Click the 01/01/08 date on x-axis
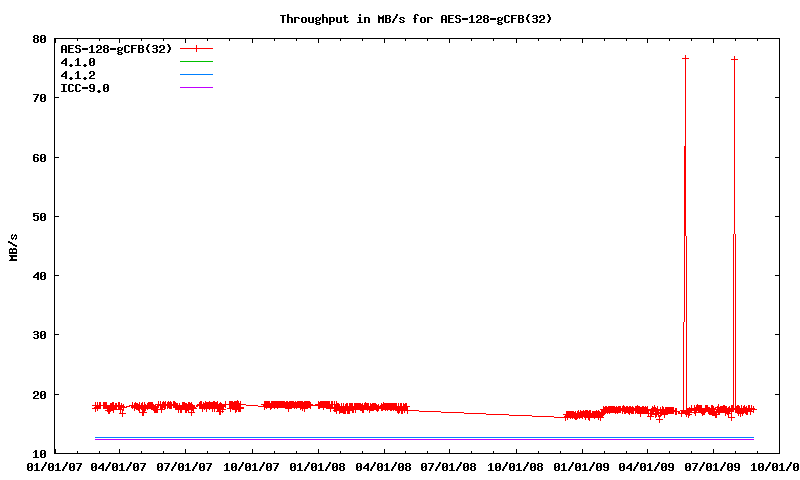The image size is (800, 480). click(x=318, y=467)
